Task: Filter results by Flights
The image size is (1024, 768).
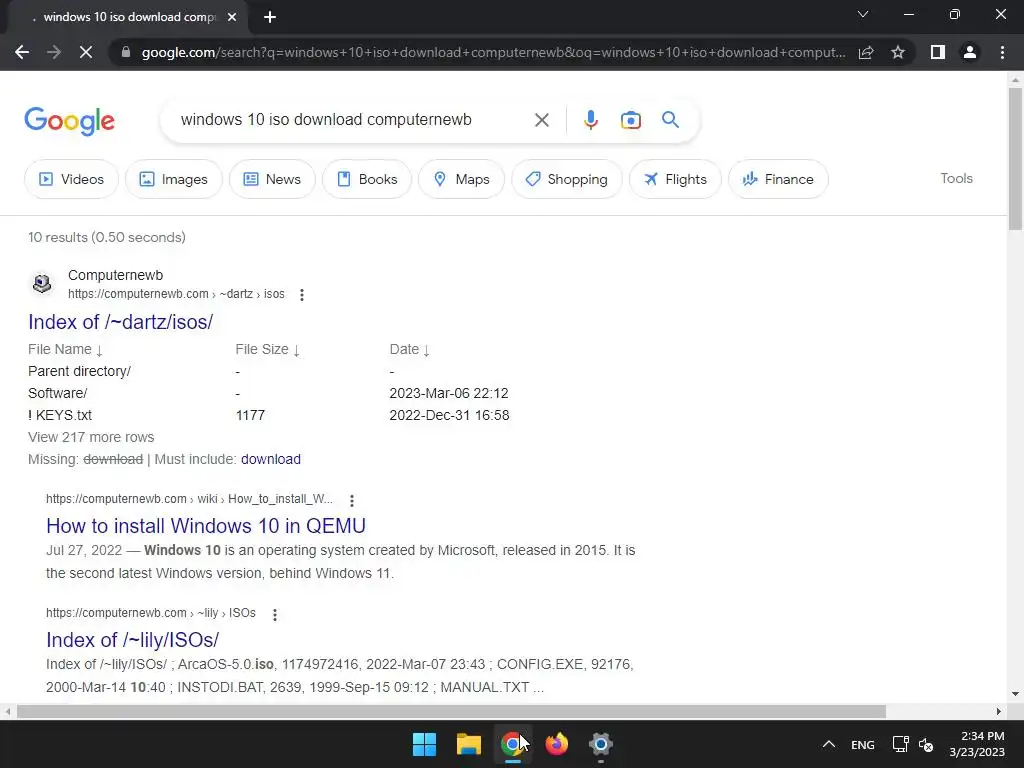Action: [x=675, y=179]
